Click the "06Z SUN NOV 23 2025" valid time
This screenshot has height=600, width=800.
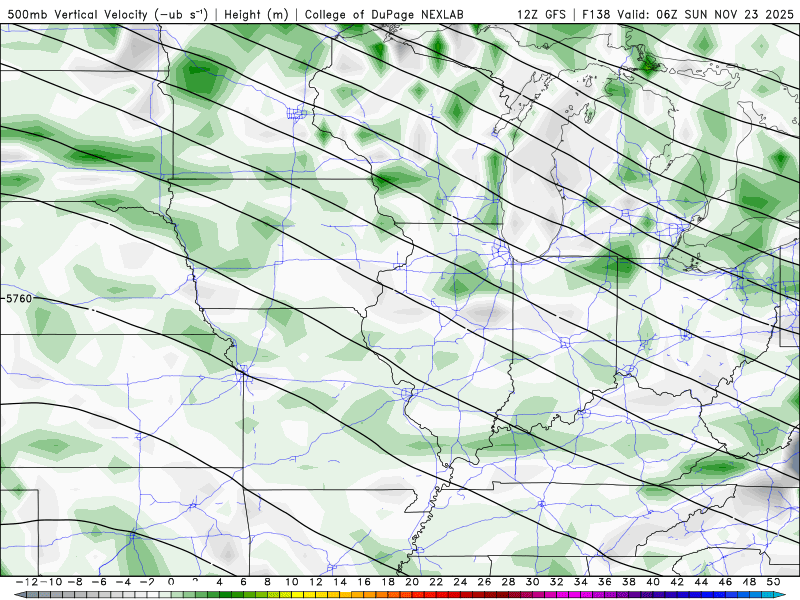[725, 14]
